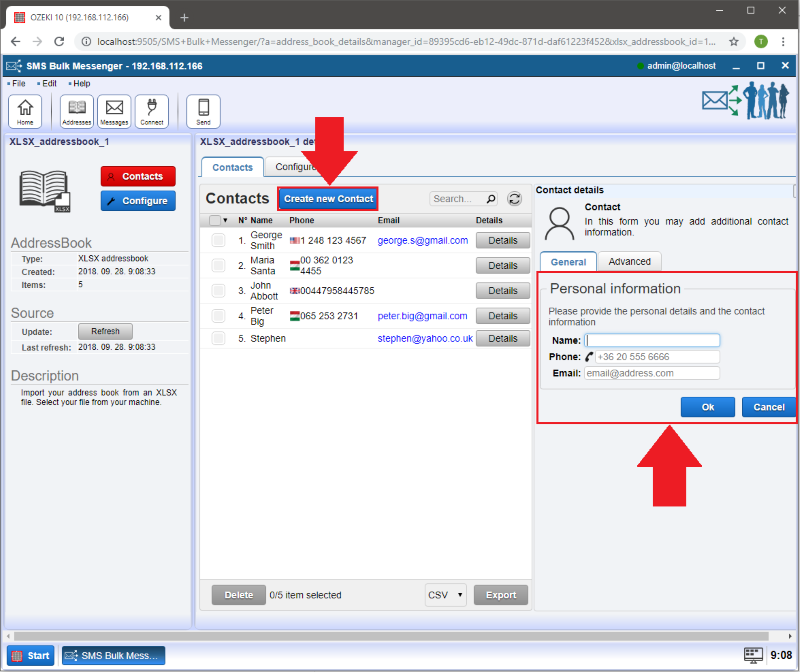Tick the checkbox for George Smith
This screenshot has height=672, width=800.
click(218, 240)
